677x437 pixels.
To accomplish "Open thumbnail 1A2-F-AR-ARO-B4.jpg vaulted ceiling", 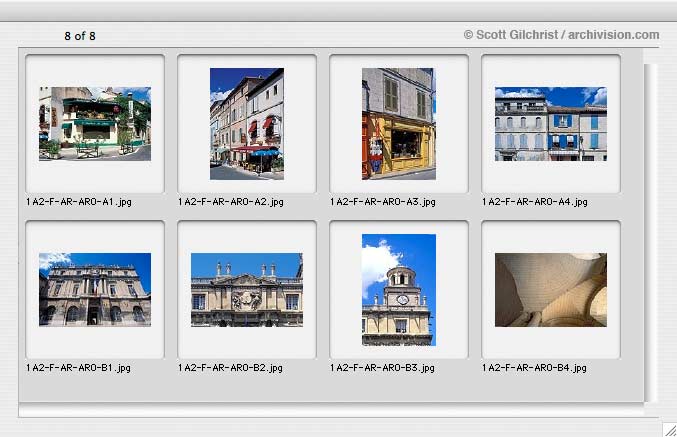I will (551, 290).
